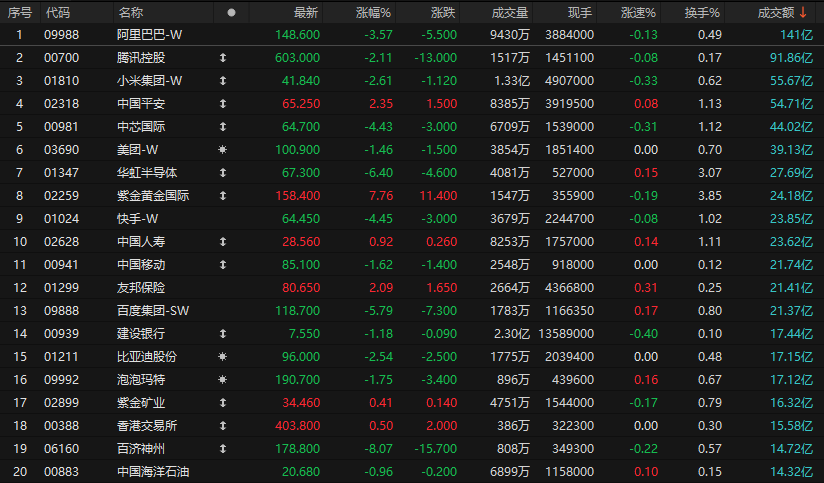Click the sun marker icon beside 美团-W
Image resolution: width=824 pixels, height=483 pixels.
pyautogui.click(x=223, y=150)
